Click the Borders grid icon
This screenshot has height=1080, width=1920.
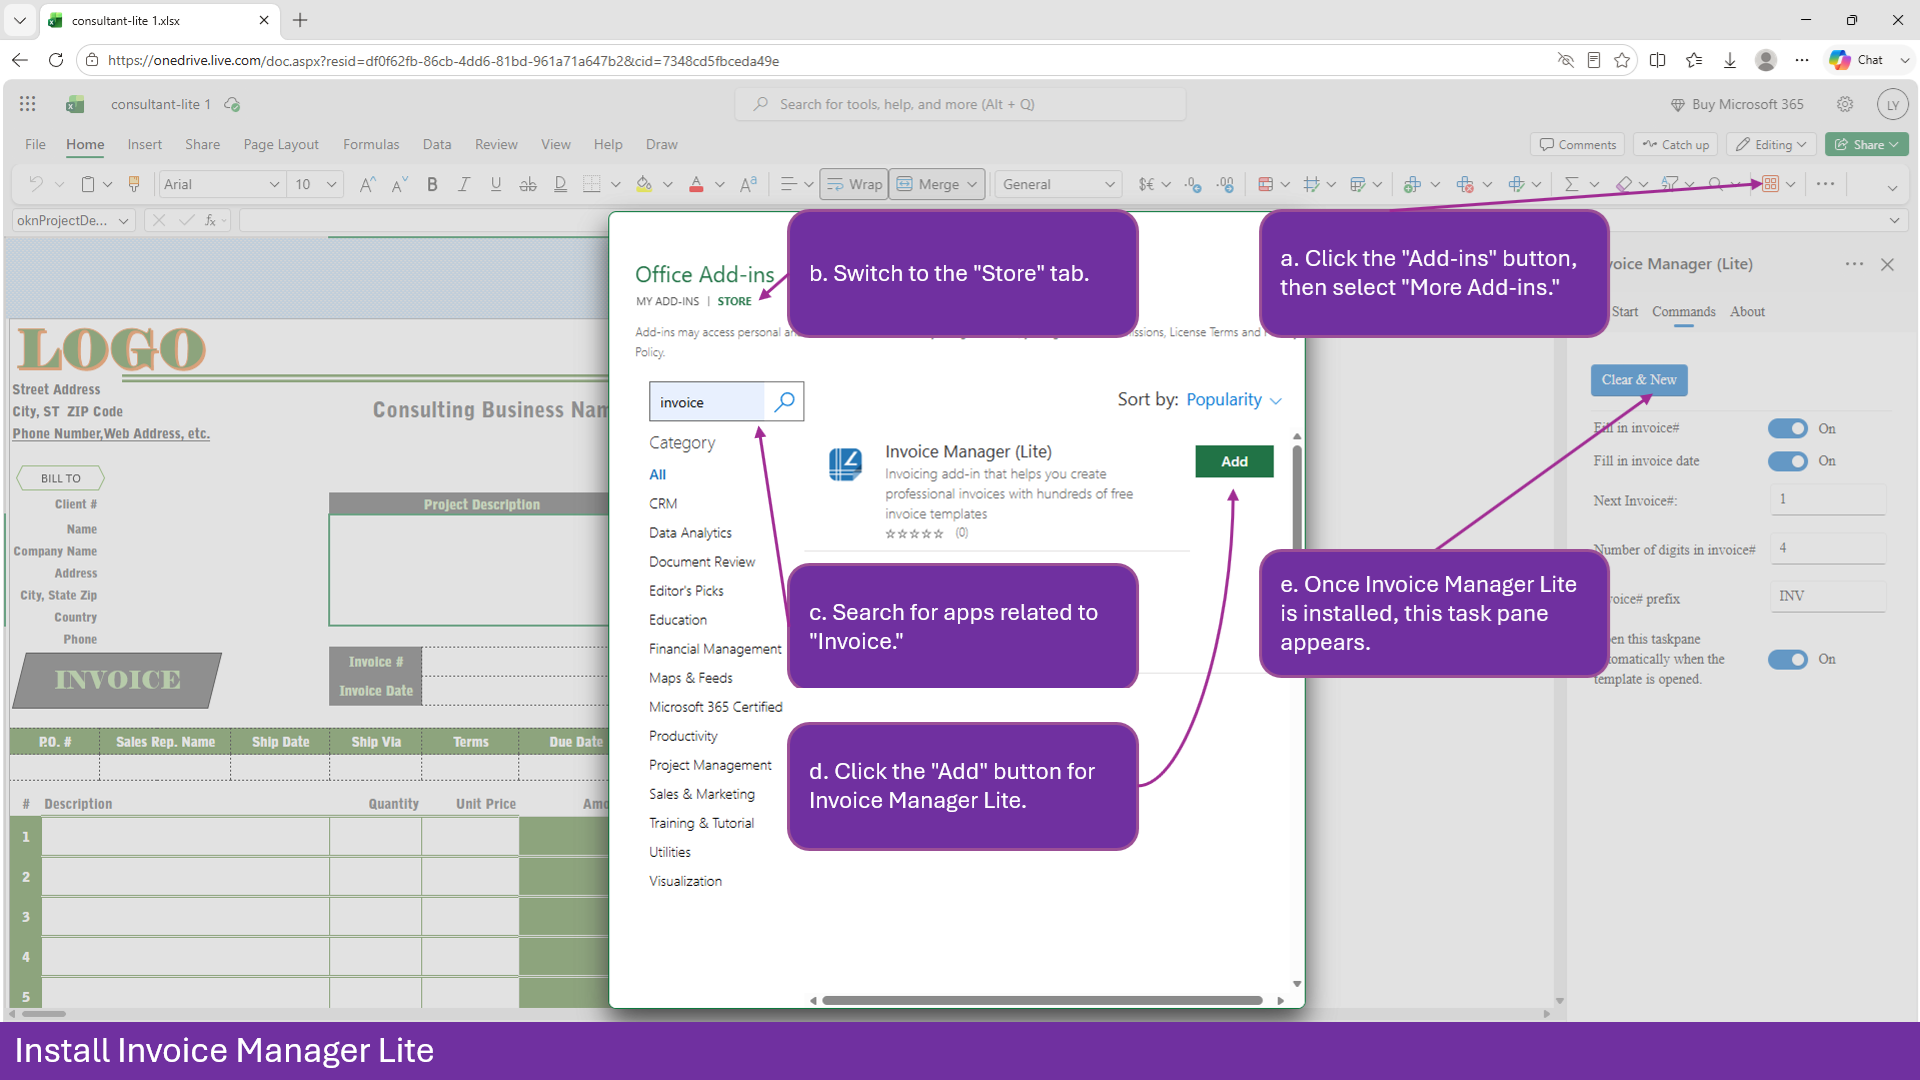tap(592, 184)
